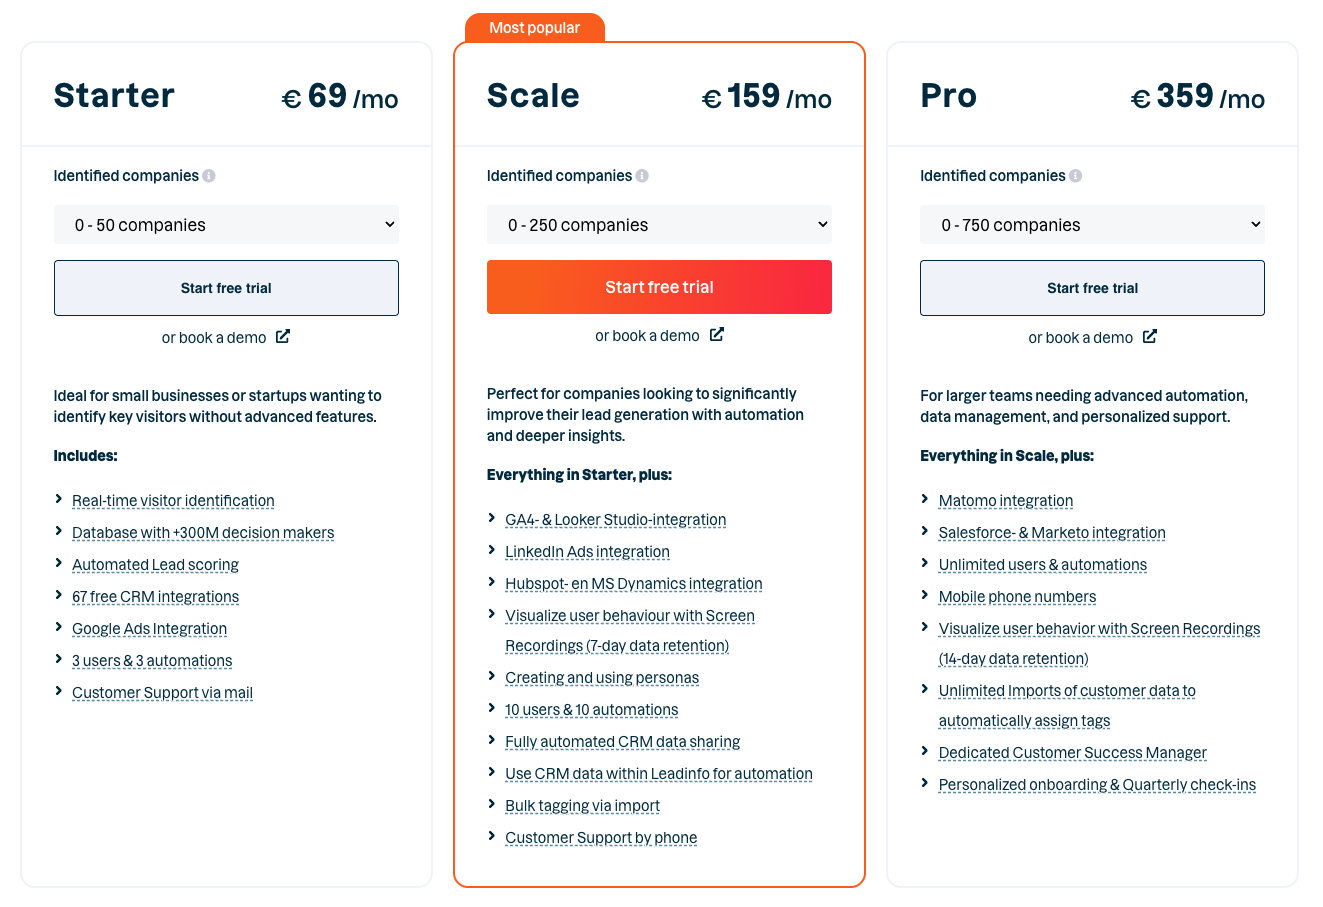
Task: Open the 0 - 50 companies dropdown
Action: (226, 225)
